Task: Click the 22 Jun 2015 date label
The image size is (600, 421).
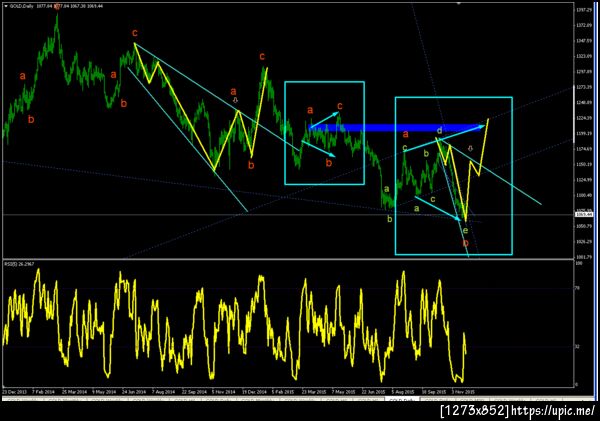Action: tap(373, 392)
